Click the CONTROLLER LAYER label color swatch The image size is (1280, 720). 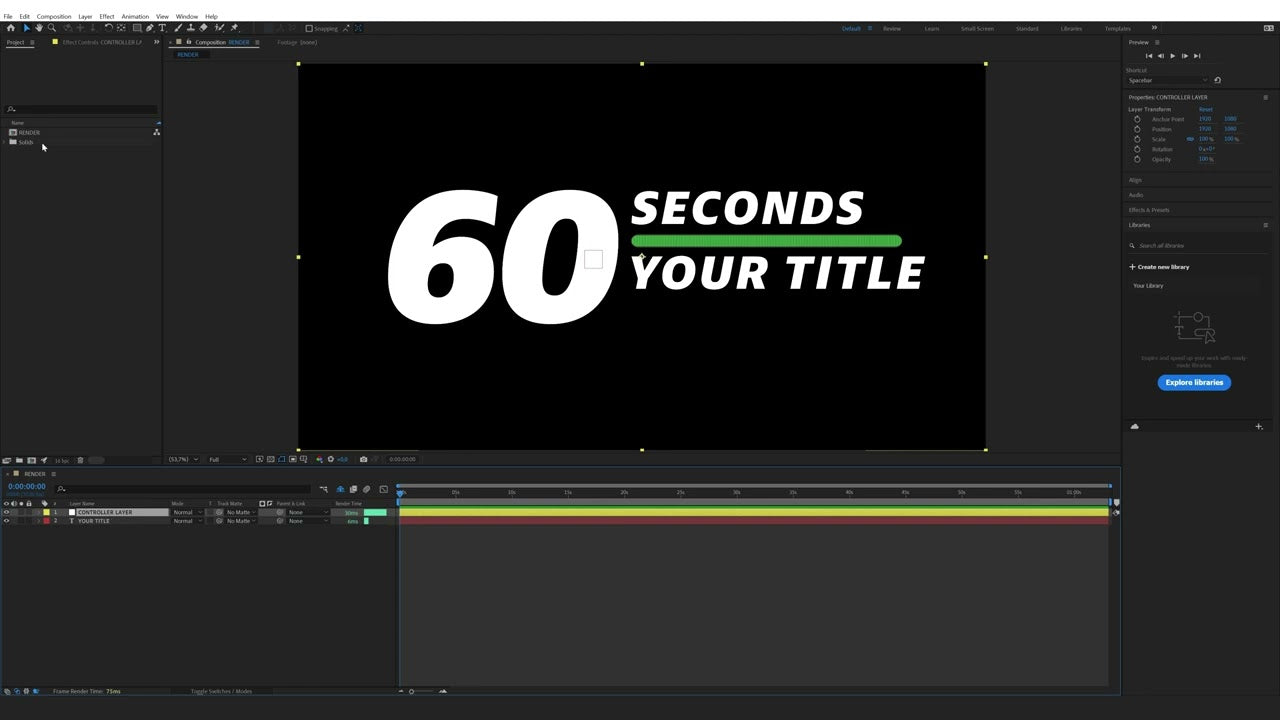tap(46, 512)
